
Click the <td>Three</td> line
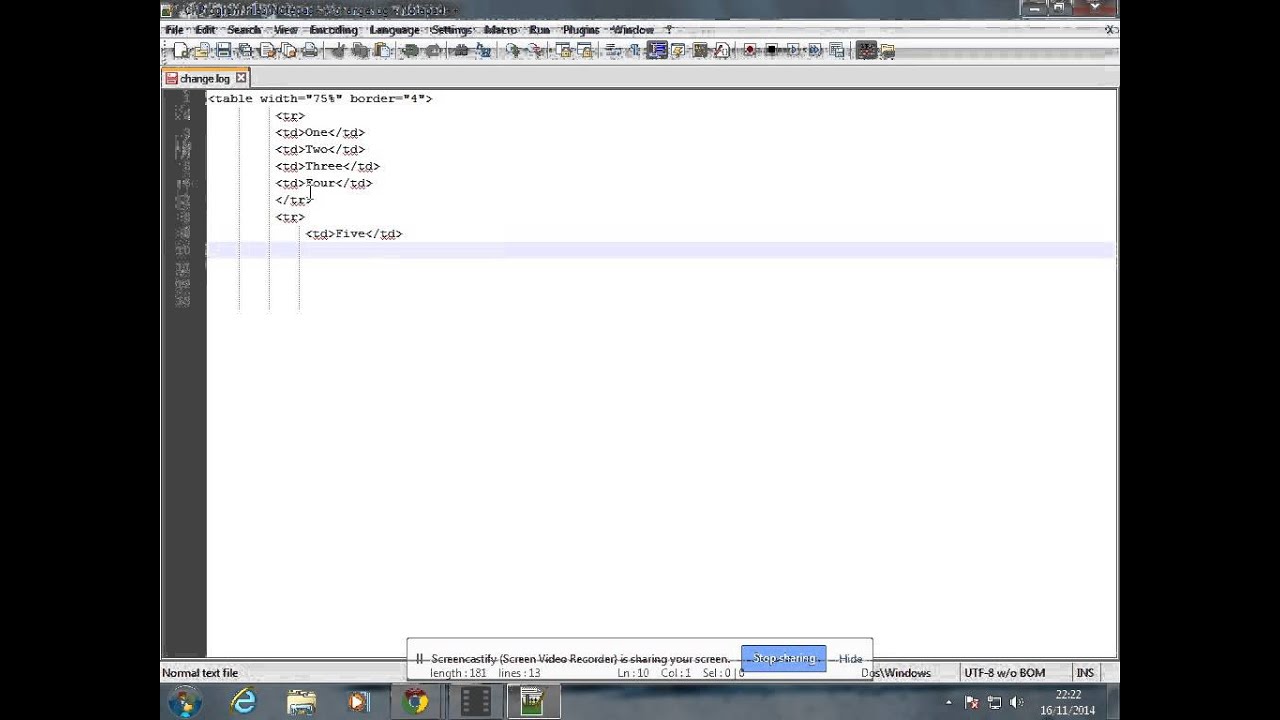[328, 166]
